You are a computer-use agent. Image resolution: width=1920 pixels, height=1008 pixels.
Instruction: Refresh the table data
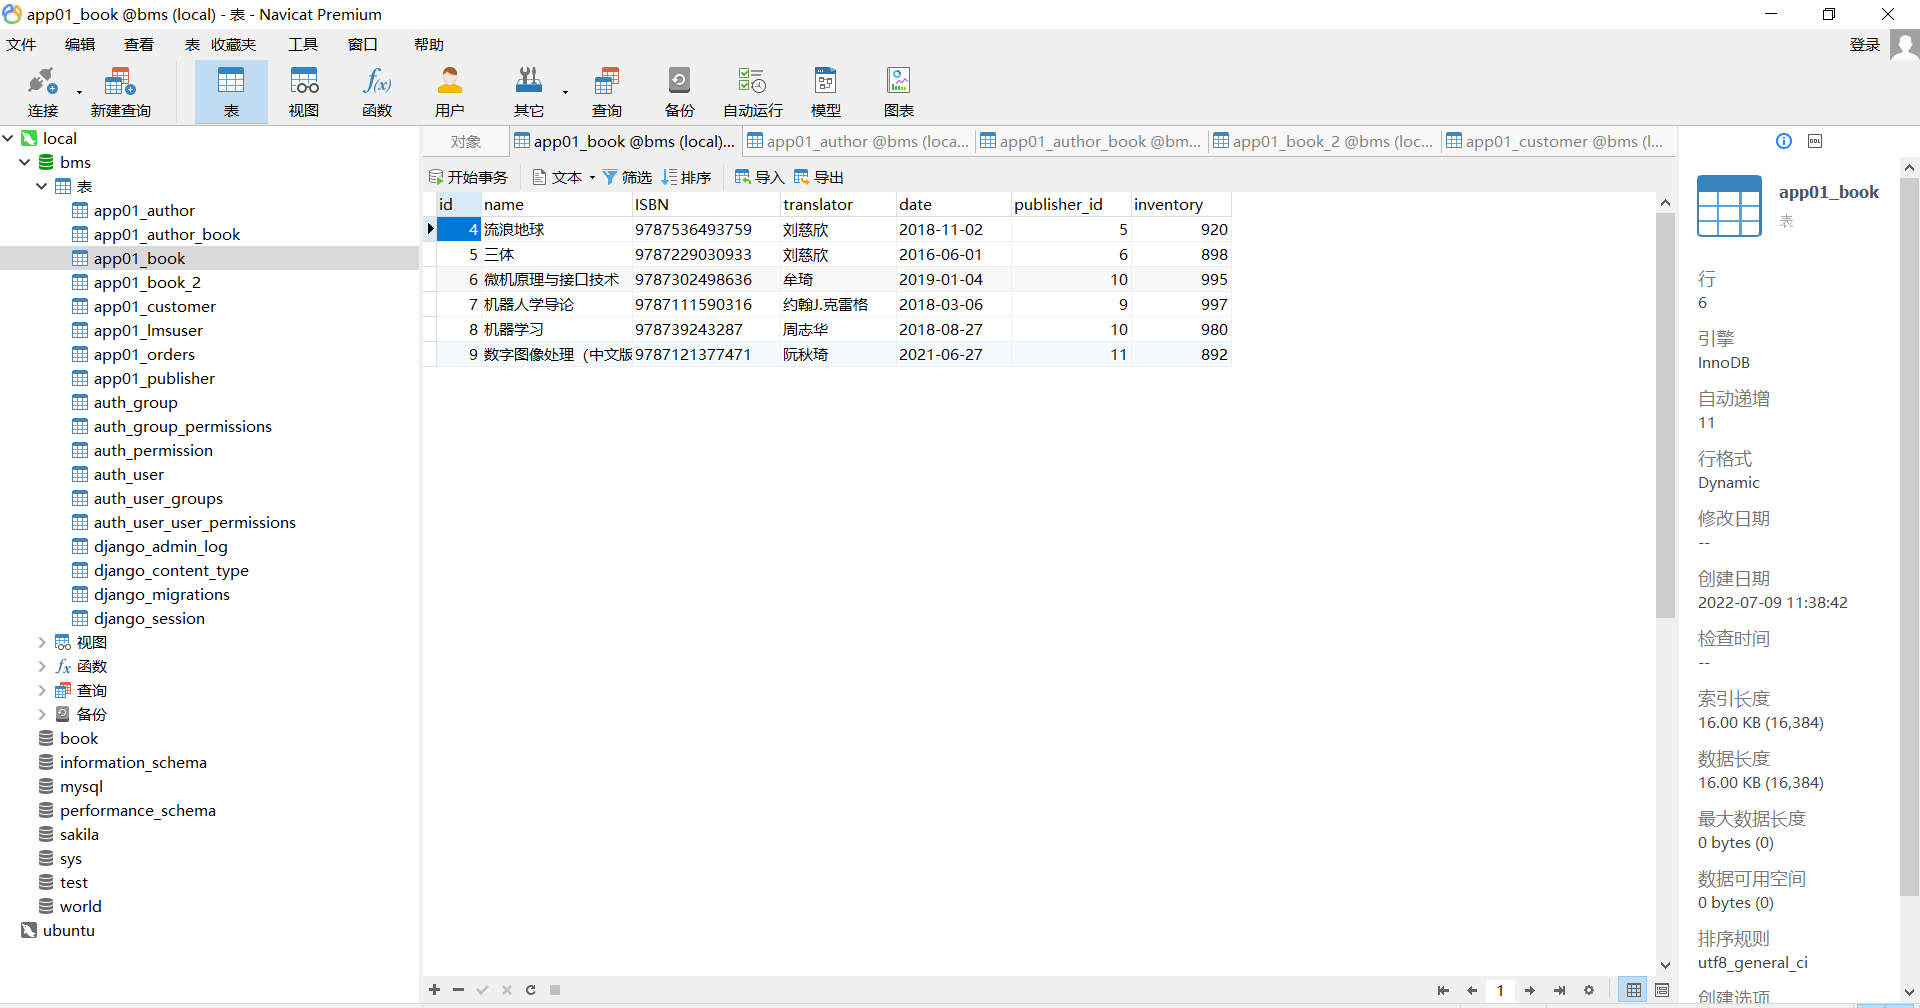(531, 990)
